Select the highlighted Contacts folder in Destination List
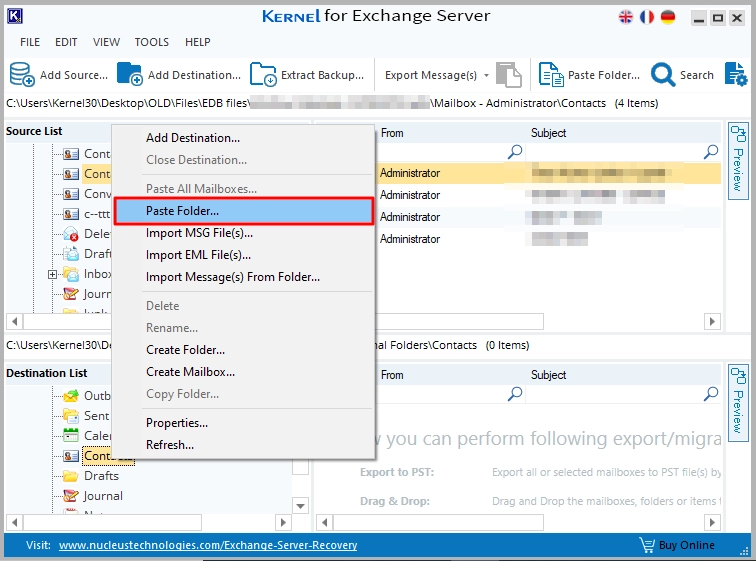Screen dimensions: 756x561 point(108,456)
